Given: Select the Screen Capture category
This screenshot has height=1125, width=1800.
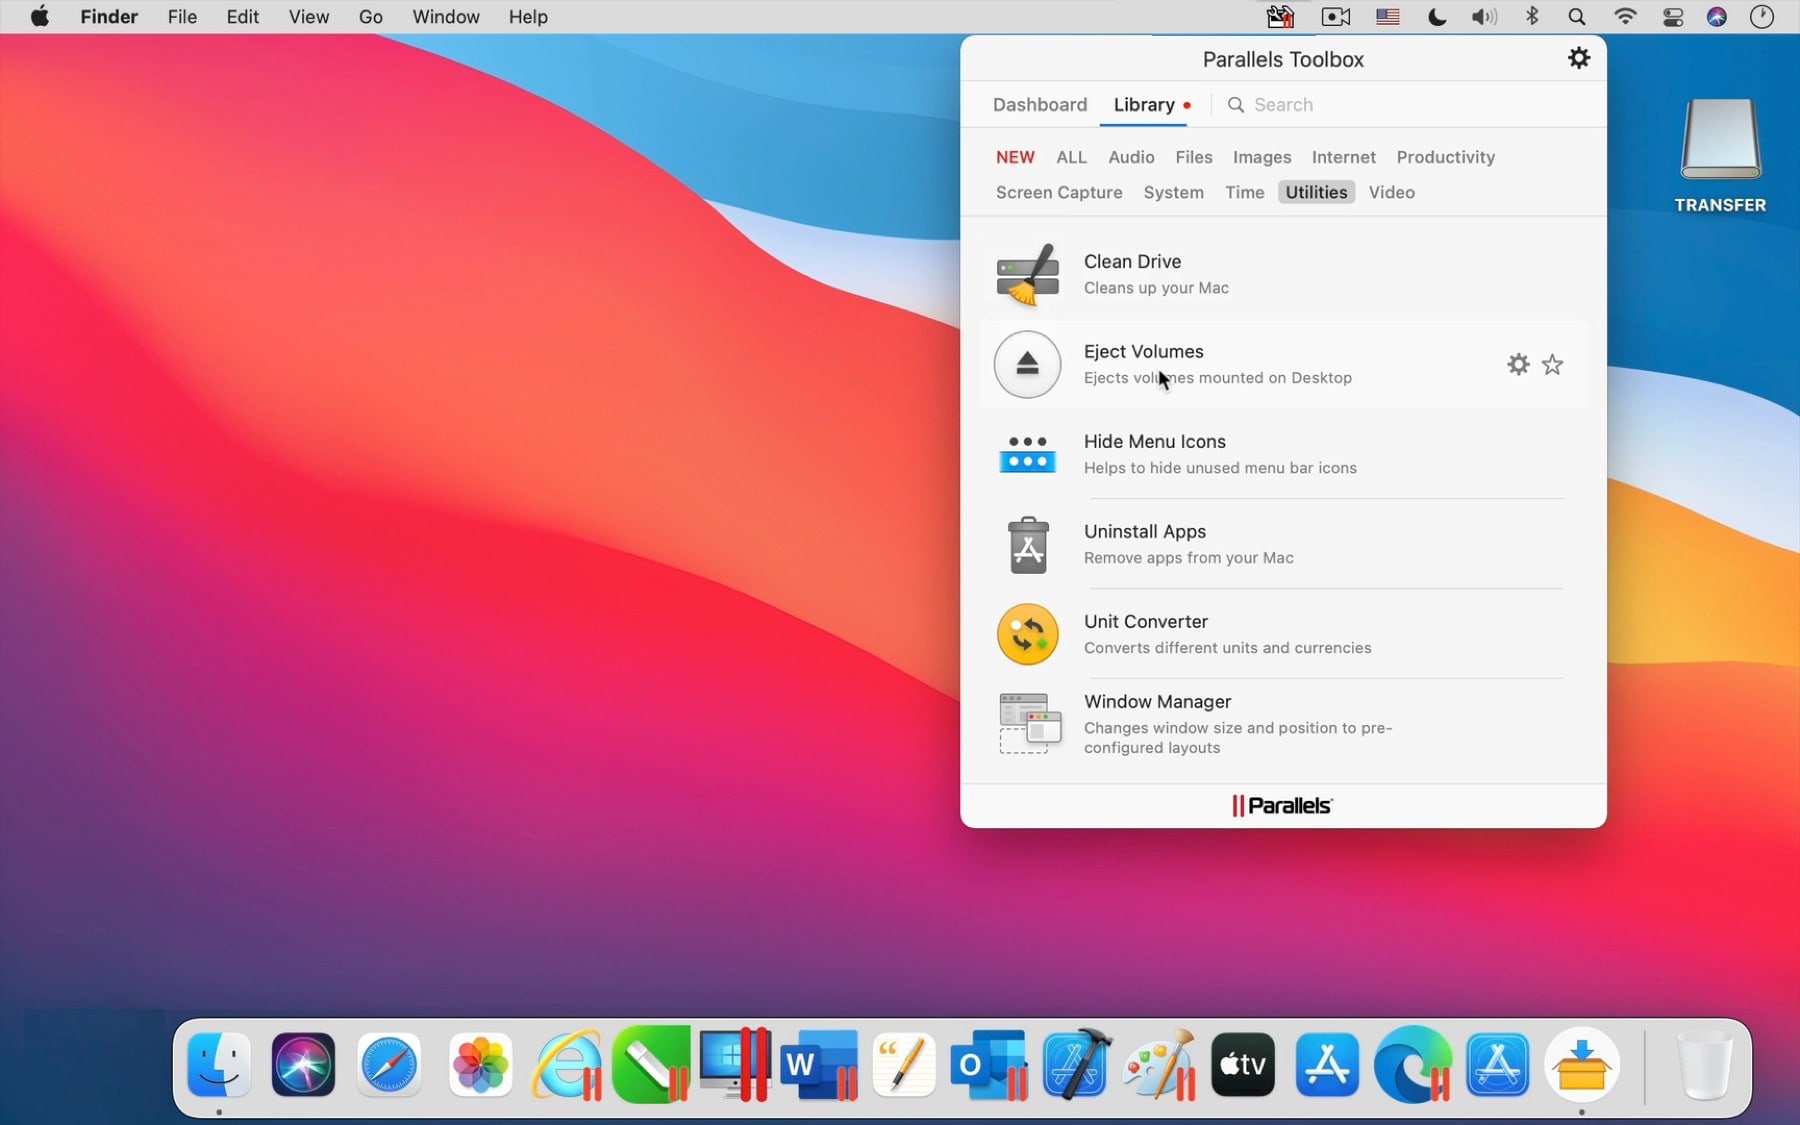Looking at the screenshot, I should [1058, 192].
